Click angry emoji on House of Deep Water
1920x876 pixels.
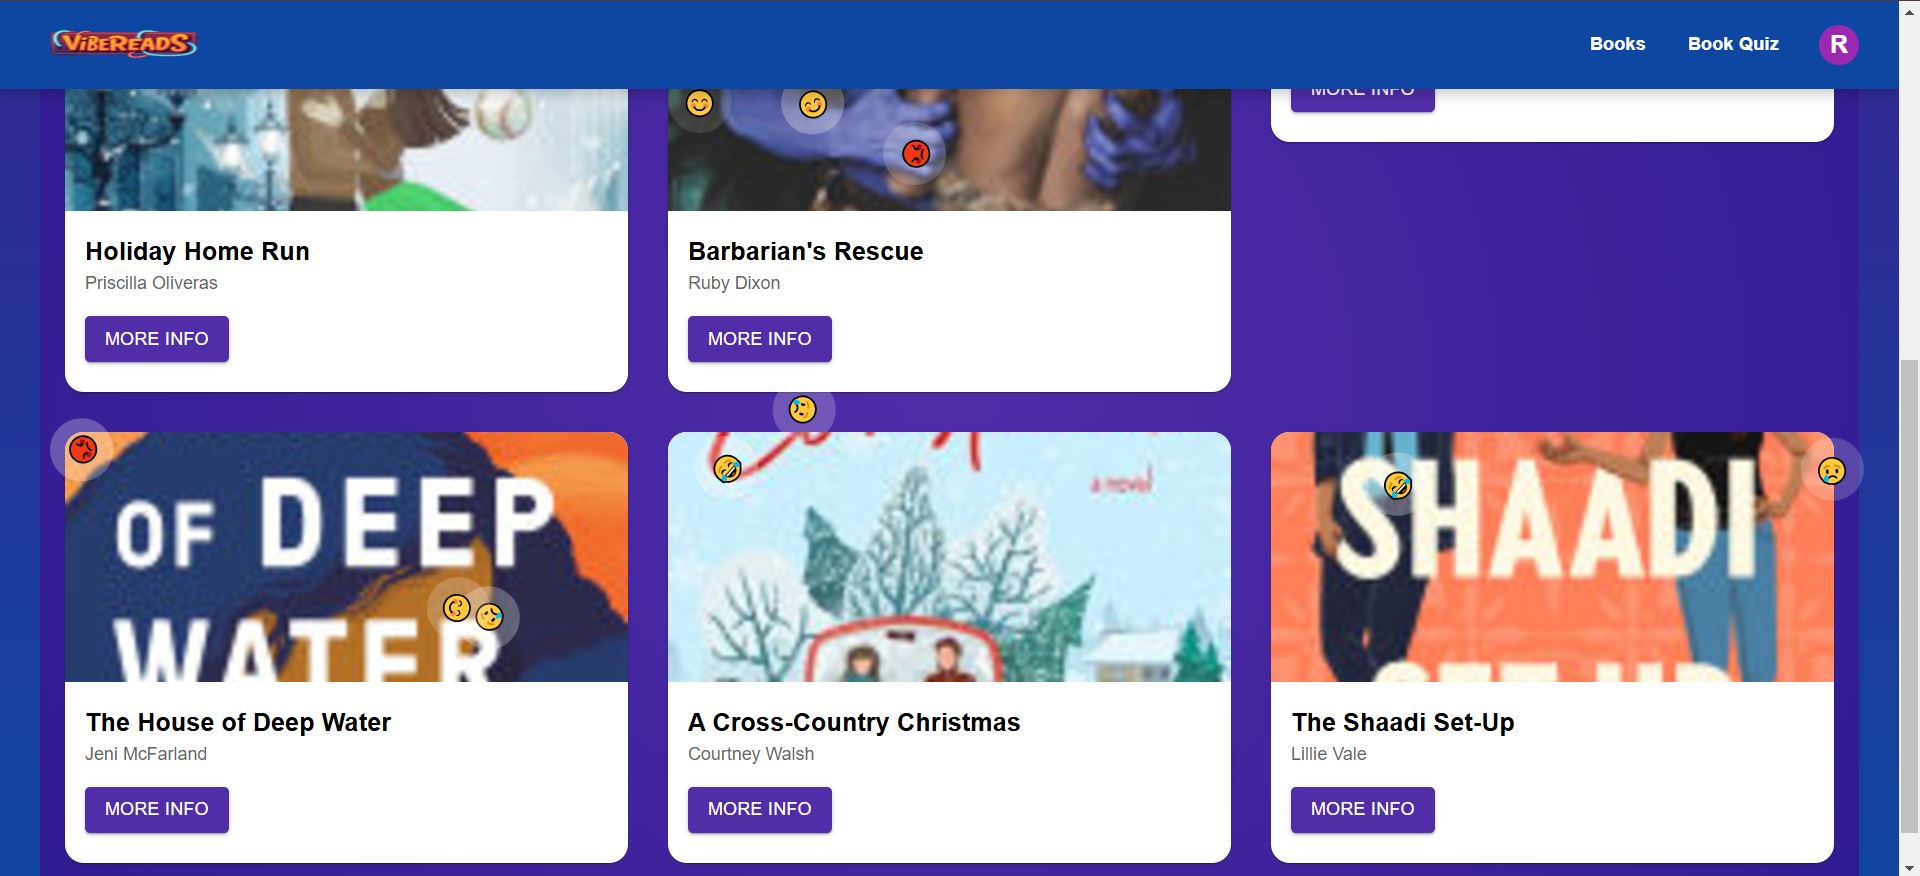(83, 449)
